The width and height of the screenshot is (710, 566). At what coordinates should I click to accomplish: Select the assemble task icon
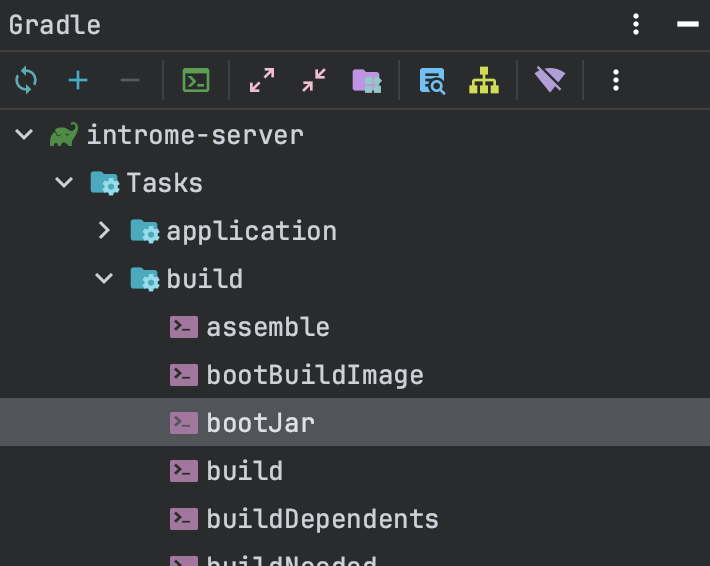pos(184,327)
